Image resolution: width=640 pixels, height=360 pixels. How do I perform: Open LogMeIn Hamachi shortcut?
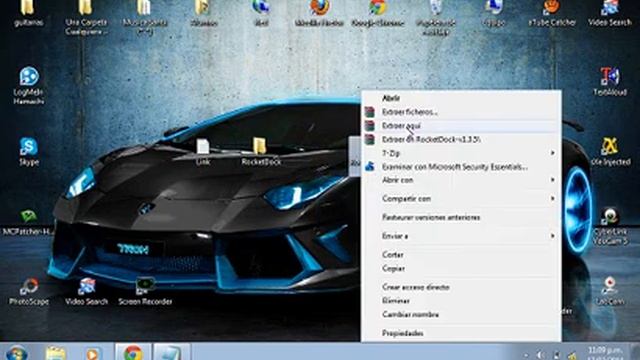click(x=29, y=85)
